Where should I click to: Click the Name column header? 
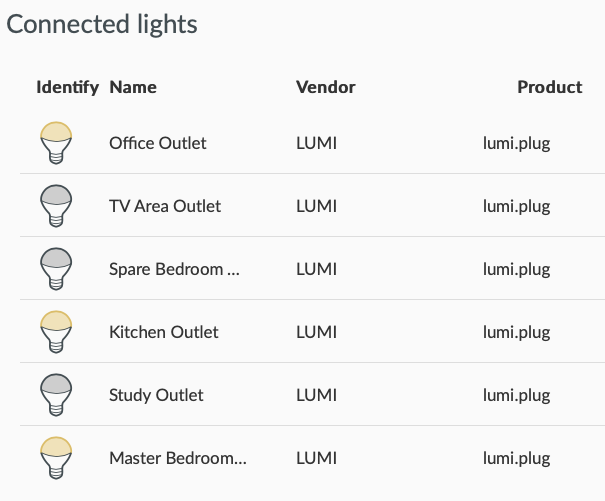click(133, 87)
